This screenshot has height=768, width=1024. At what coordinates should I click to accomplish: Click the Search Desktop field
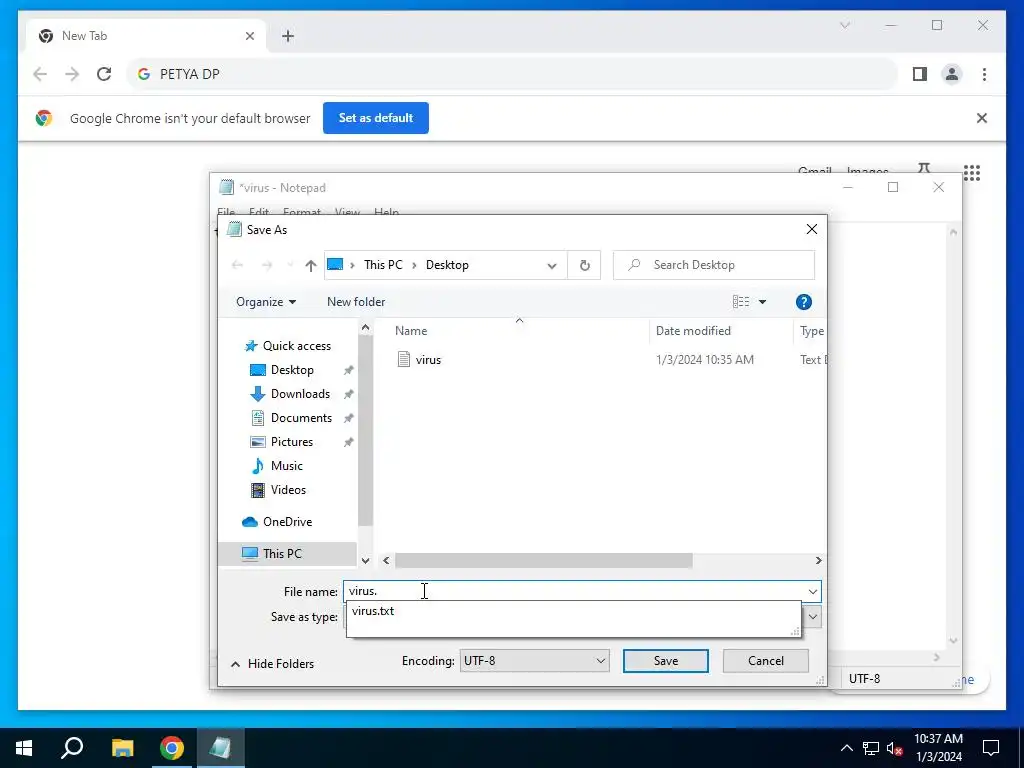(x=714, y=265)
